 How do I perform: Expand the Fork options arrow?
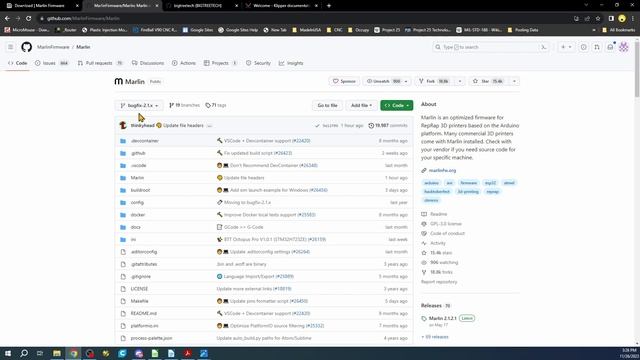click(x=460, y=81)
